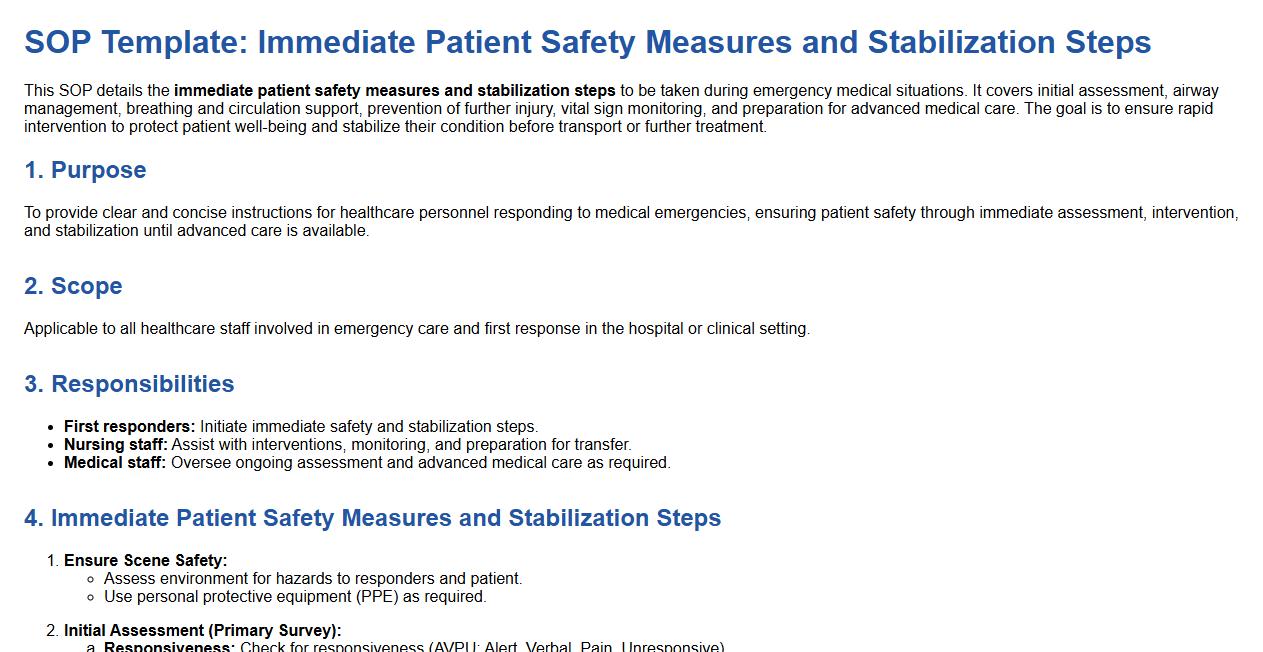
Task: Click the "1. Purpose" heading
Action: [x=85, y=170]
